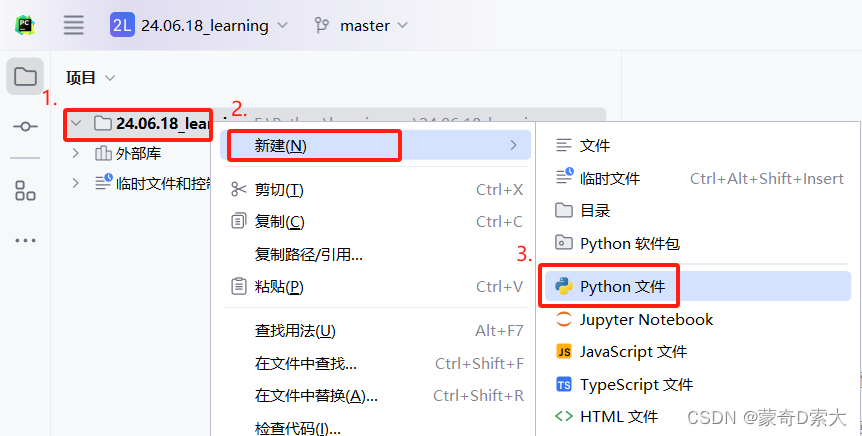Click the 外部库 library icon
The height and width of the screenshot is (436, 862).
coord(103,153)
